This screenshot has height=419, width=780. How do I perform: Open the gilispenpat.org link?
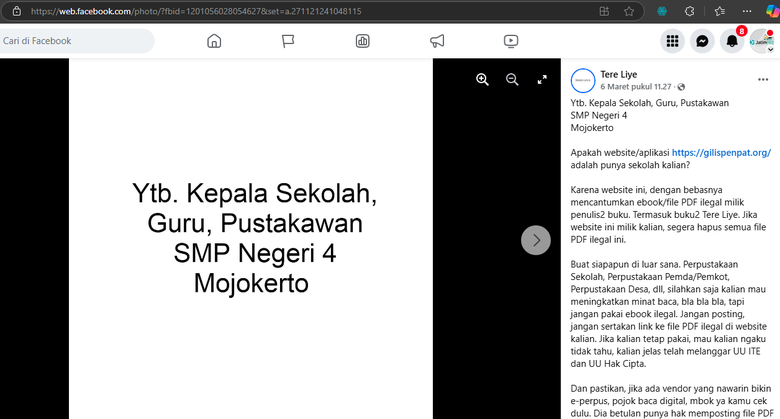click(x=721, y=152)
